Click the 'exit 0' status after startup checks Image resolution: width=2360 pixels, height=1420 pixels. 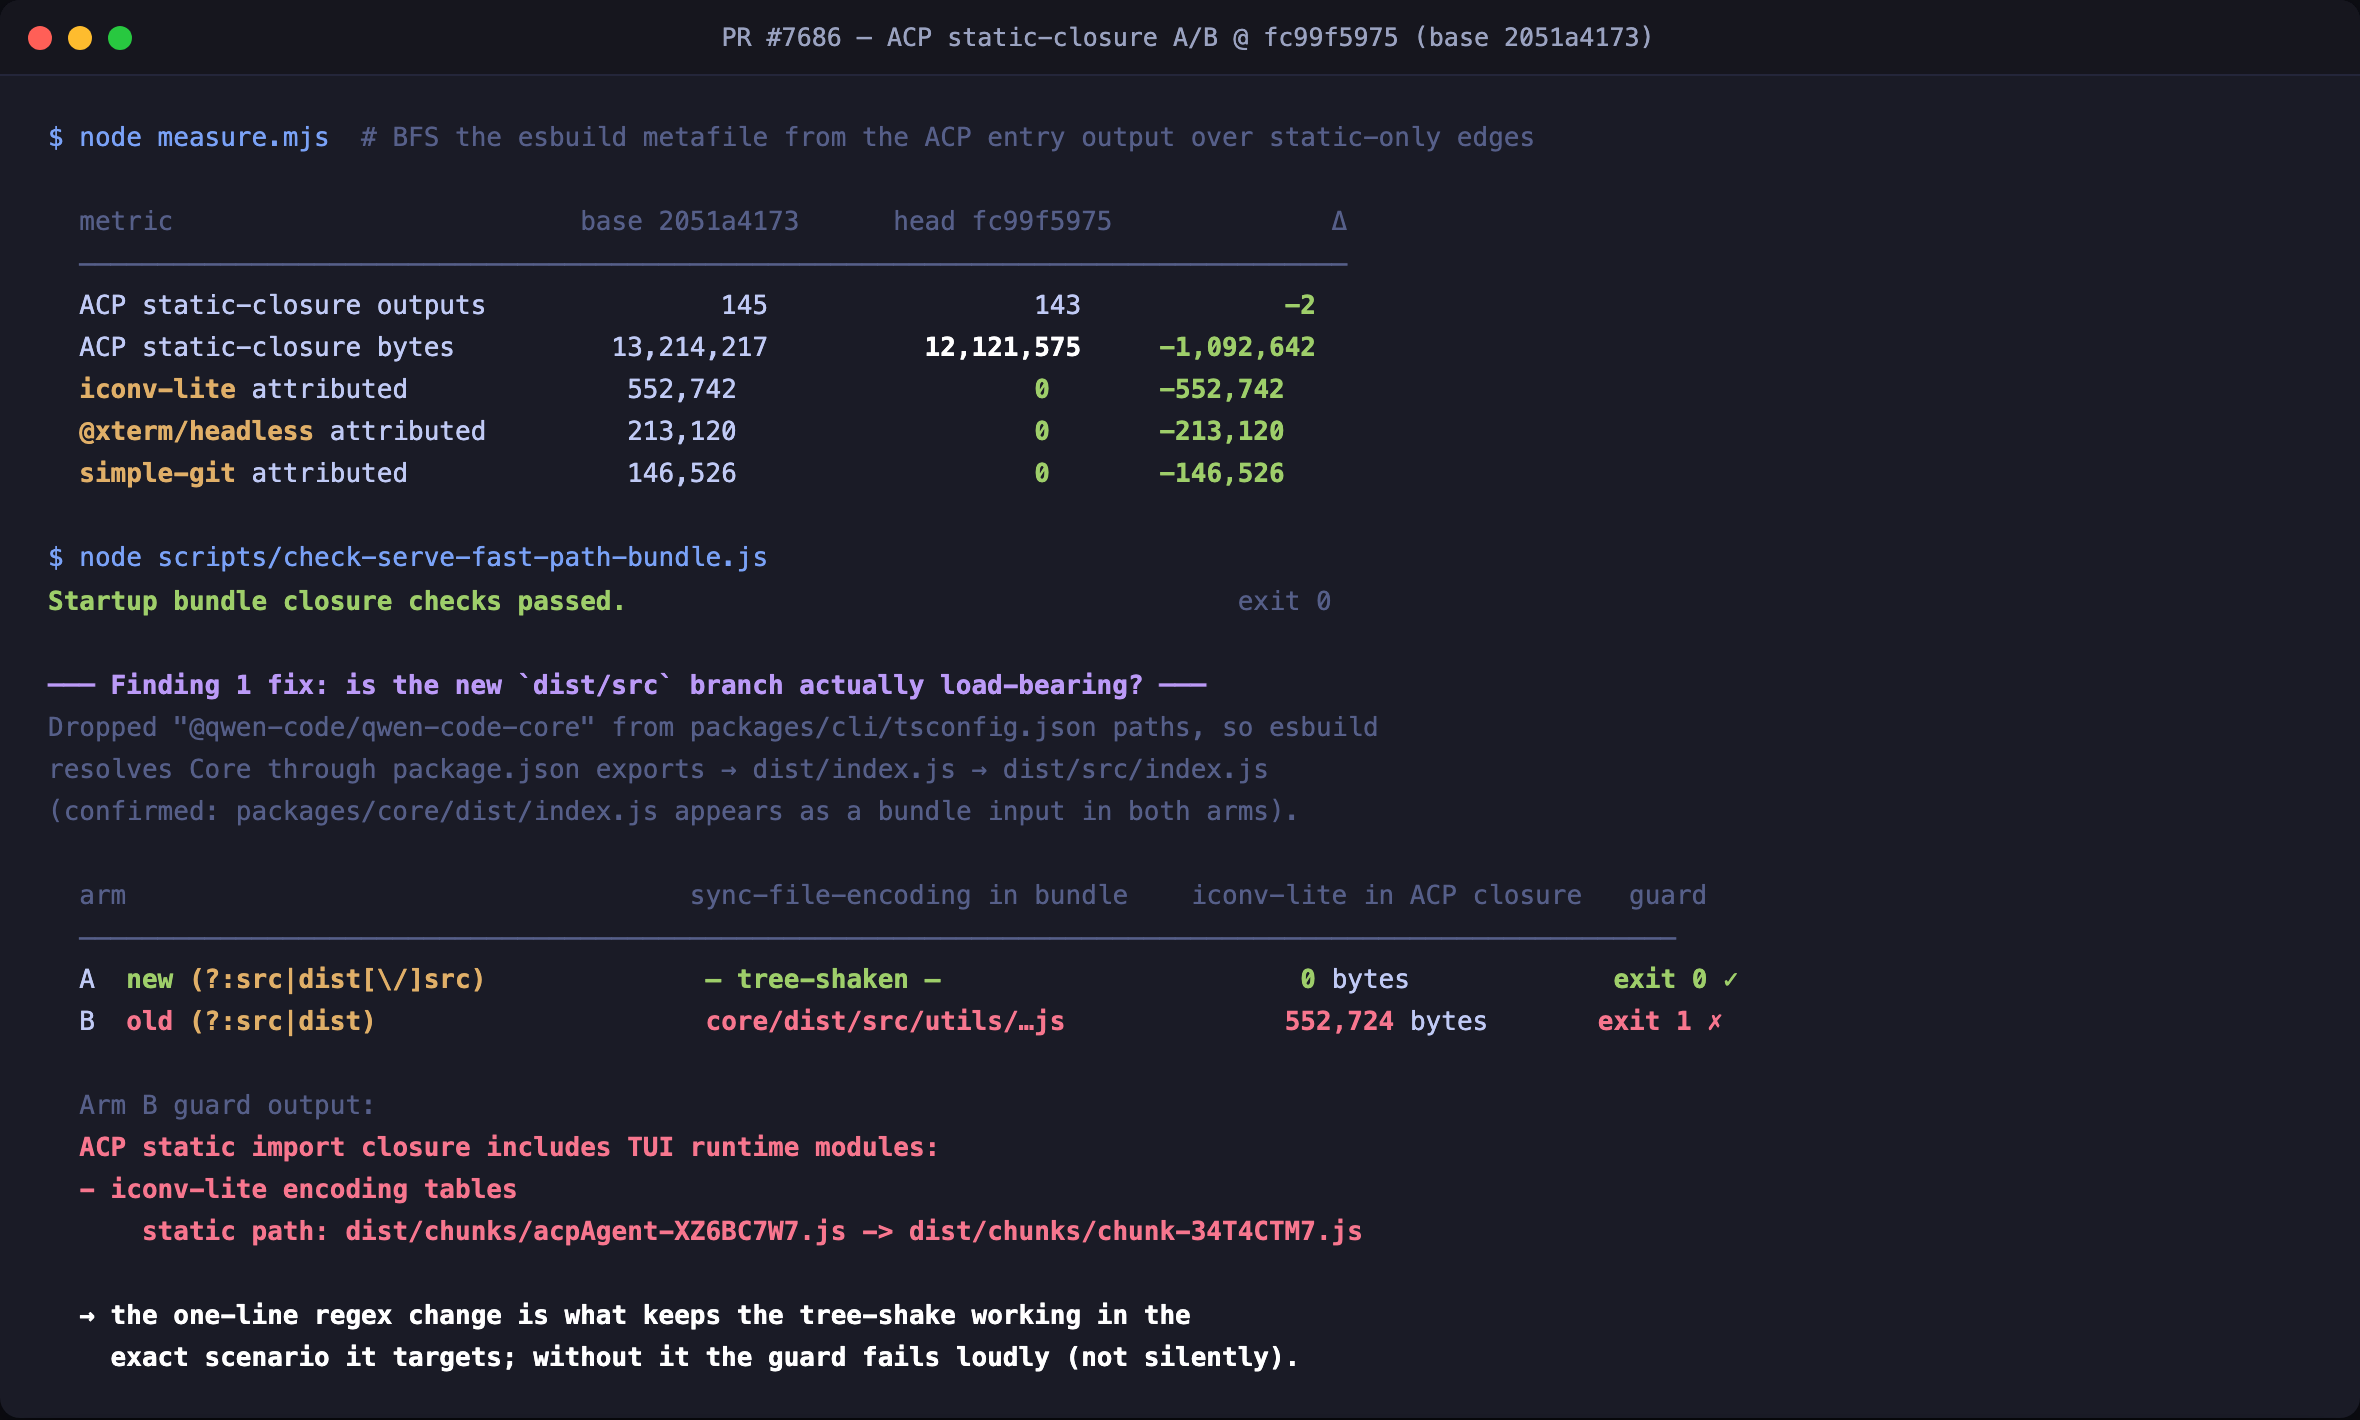(x=1284, y=601)
